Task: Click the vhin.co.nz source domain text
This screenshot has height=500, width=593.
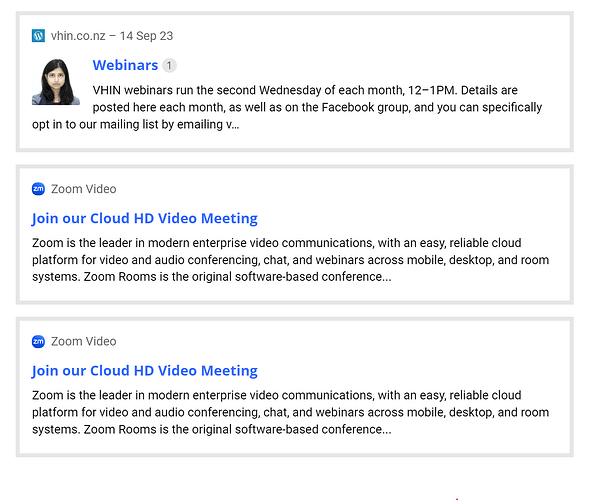Action: 78,36
